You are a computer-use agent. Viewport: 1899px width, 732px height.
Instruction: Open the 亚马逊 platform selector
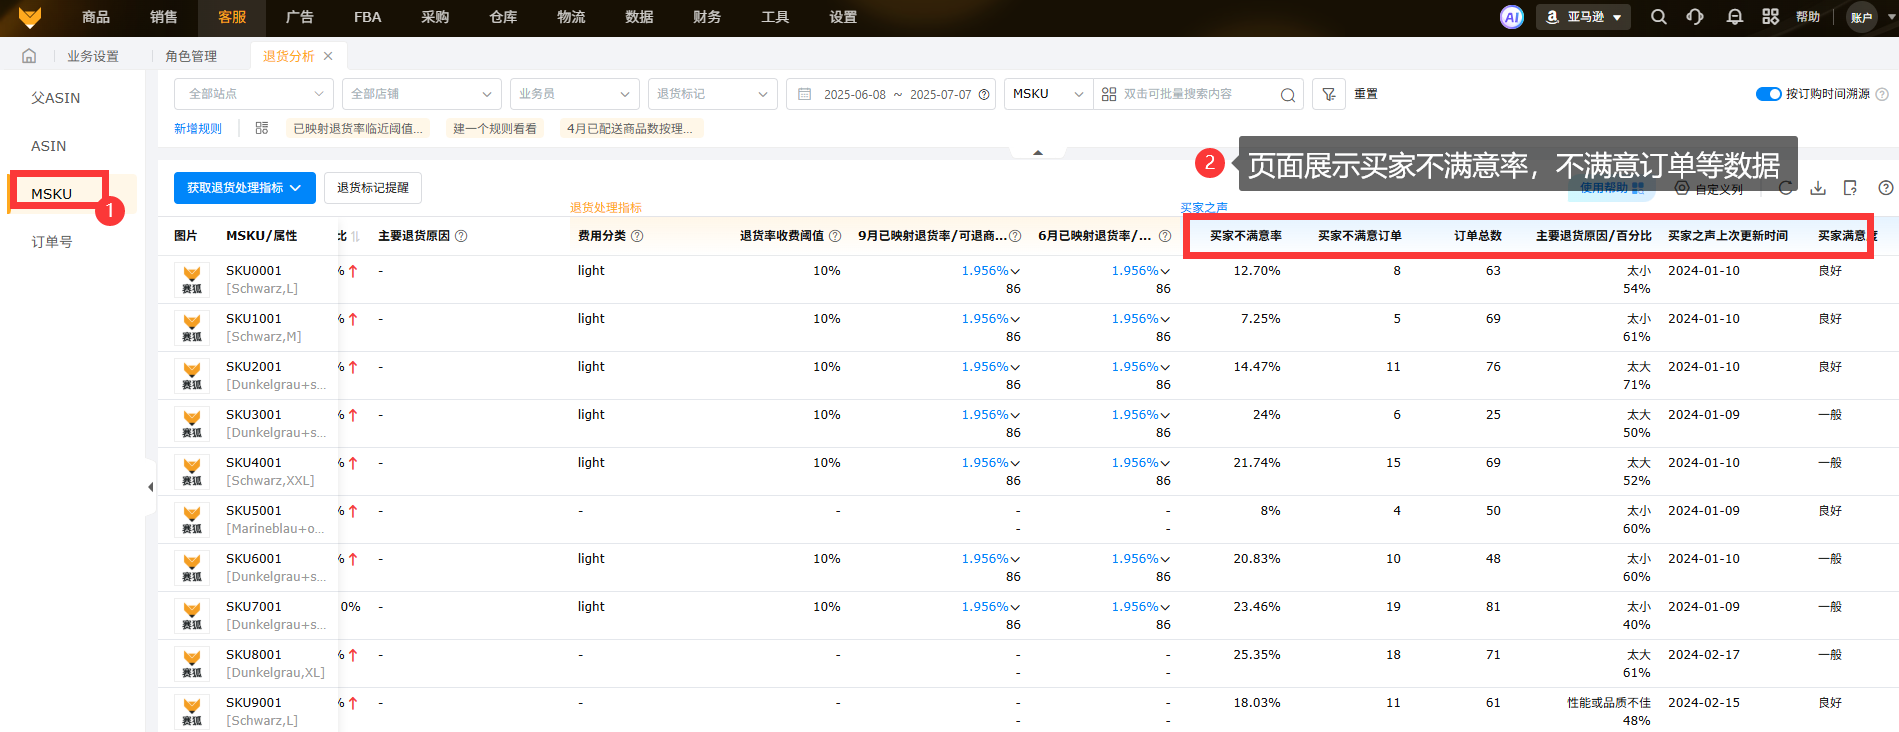pos(1583,17)
